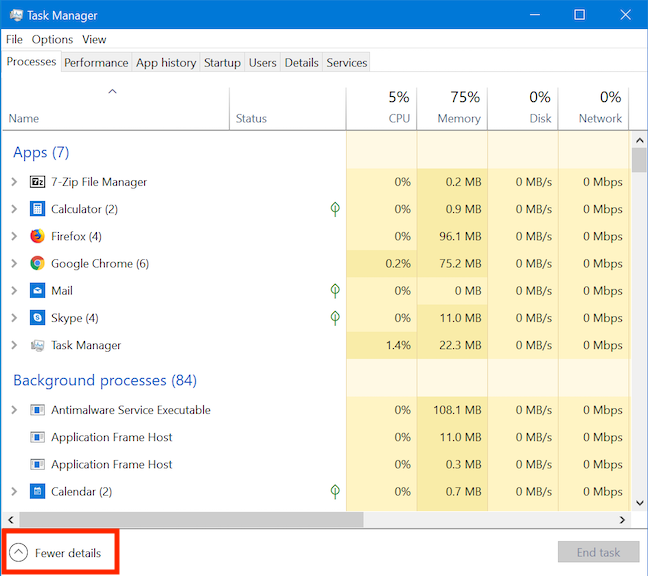Click the suspended leaf icon beside Calendar

(335, 491)
